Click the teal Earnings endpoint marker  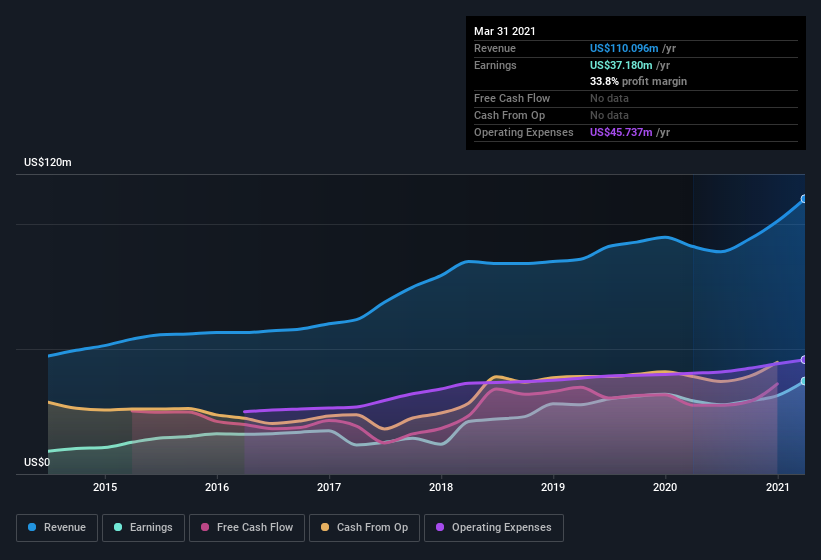coord(804,381)
